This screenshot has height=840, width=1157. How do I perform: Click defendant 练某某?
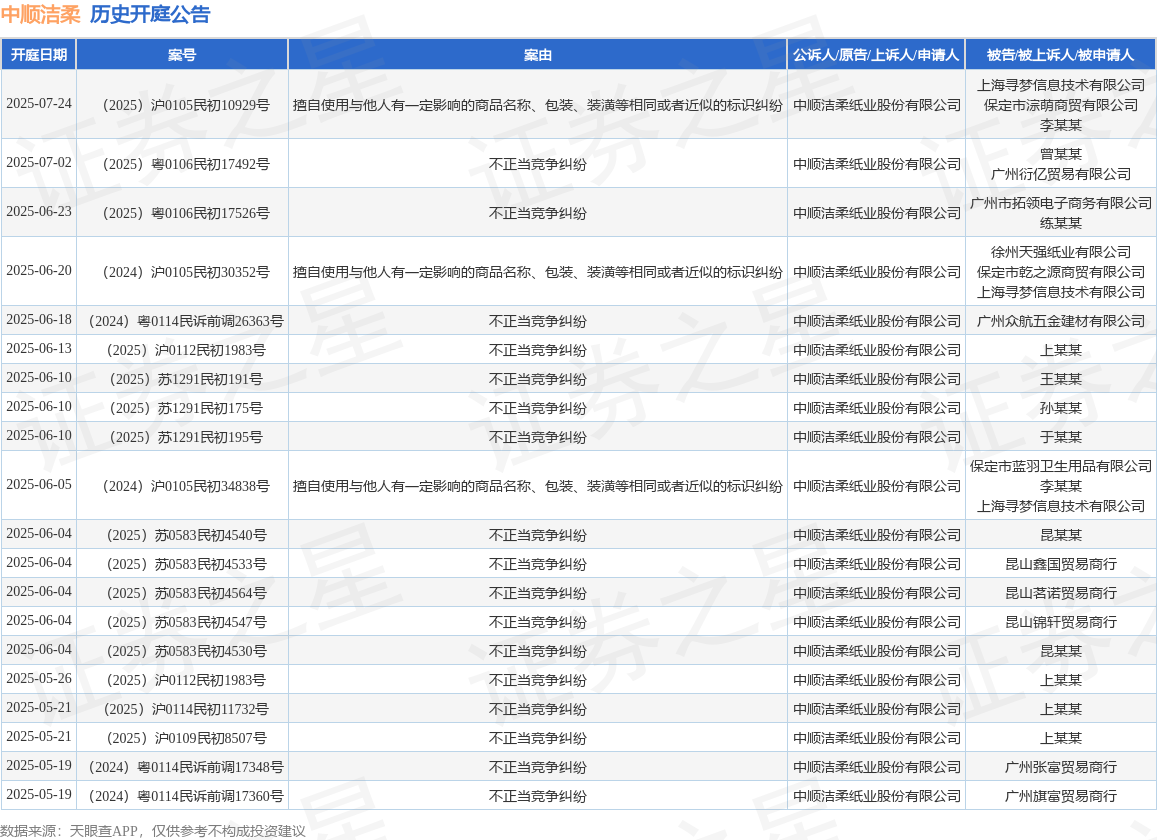[1060, 223]
